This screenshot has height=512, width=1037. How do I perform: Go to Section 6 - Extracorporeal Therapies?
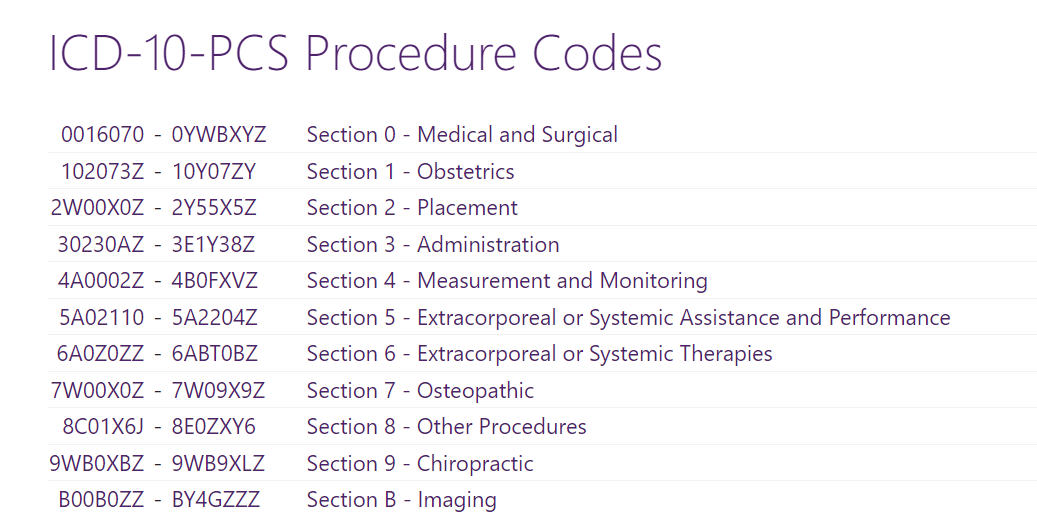pos(539,354)
